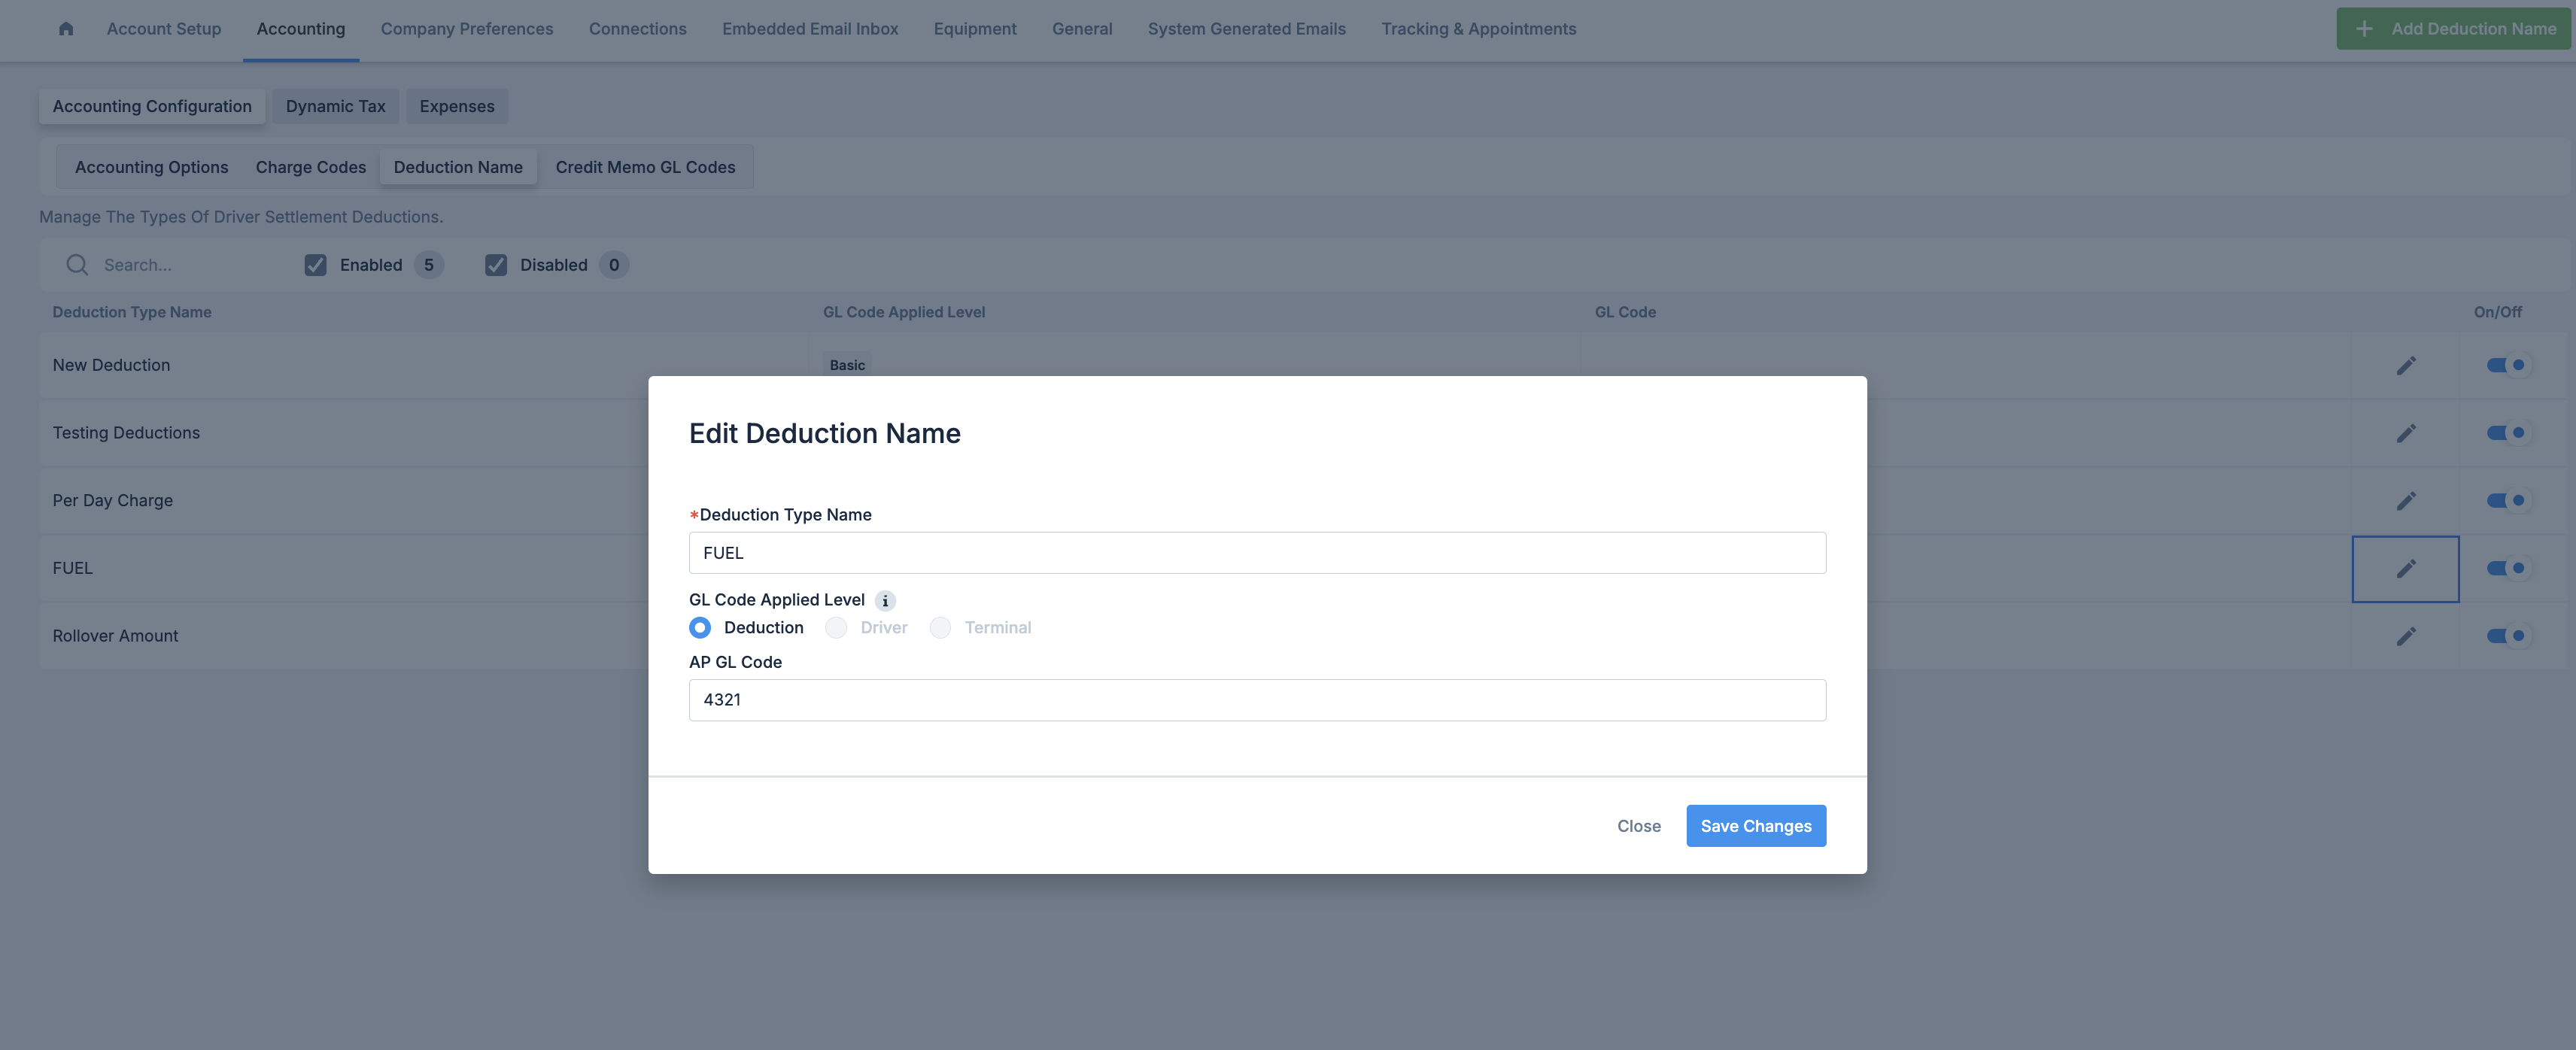
Task: Click the home icon in top navigation
Action: point(66,29)
